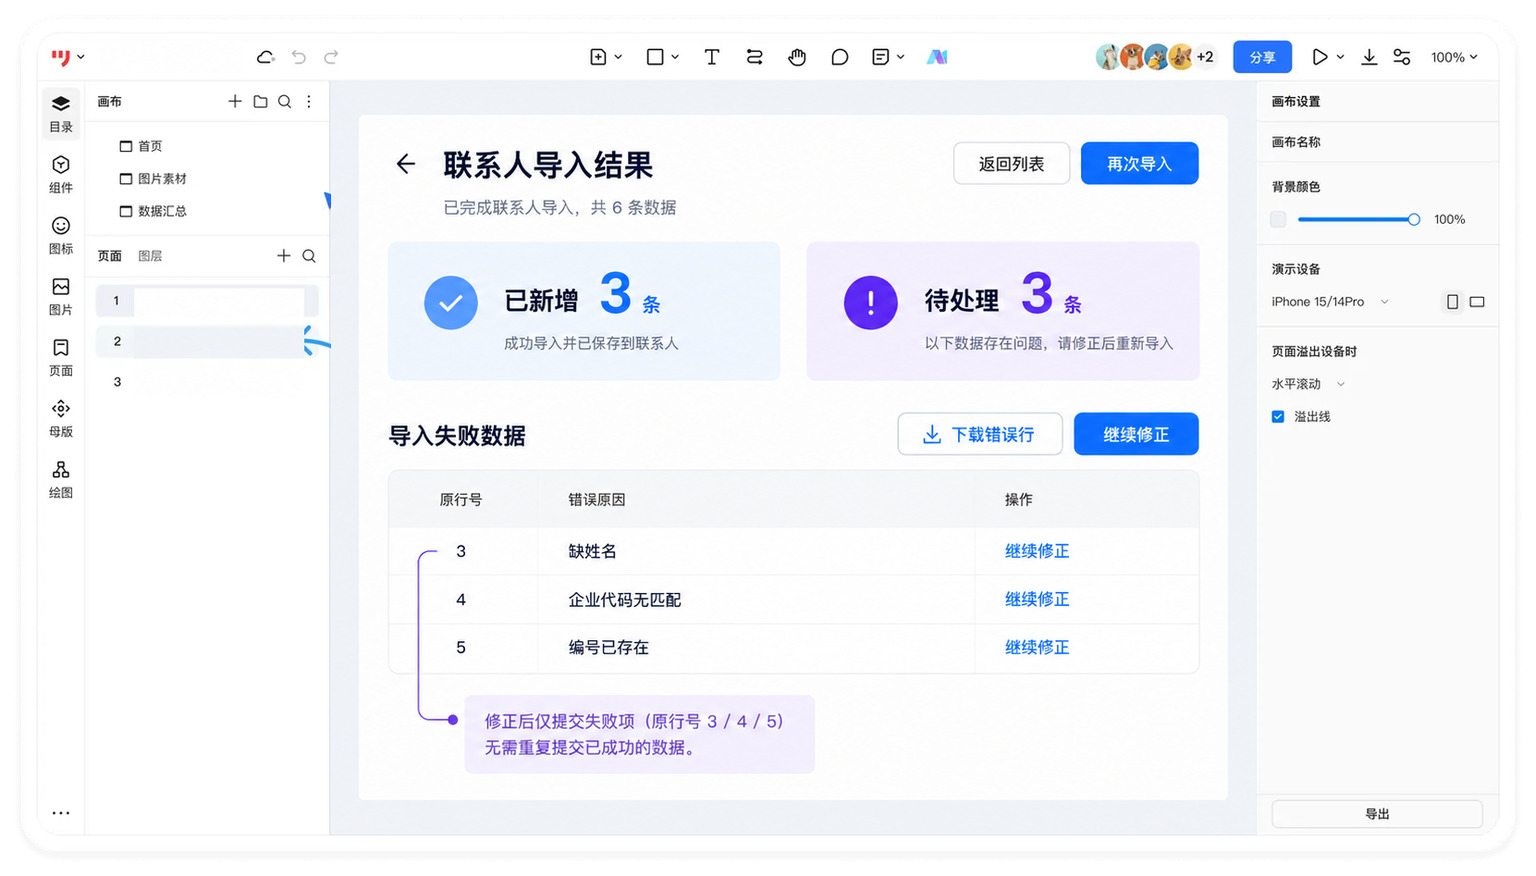Image resolution: width=1536 pixels, height=876 pixels.
Task: Undo the last action
Action: pos(299,57)
